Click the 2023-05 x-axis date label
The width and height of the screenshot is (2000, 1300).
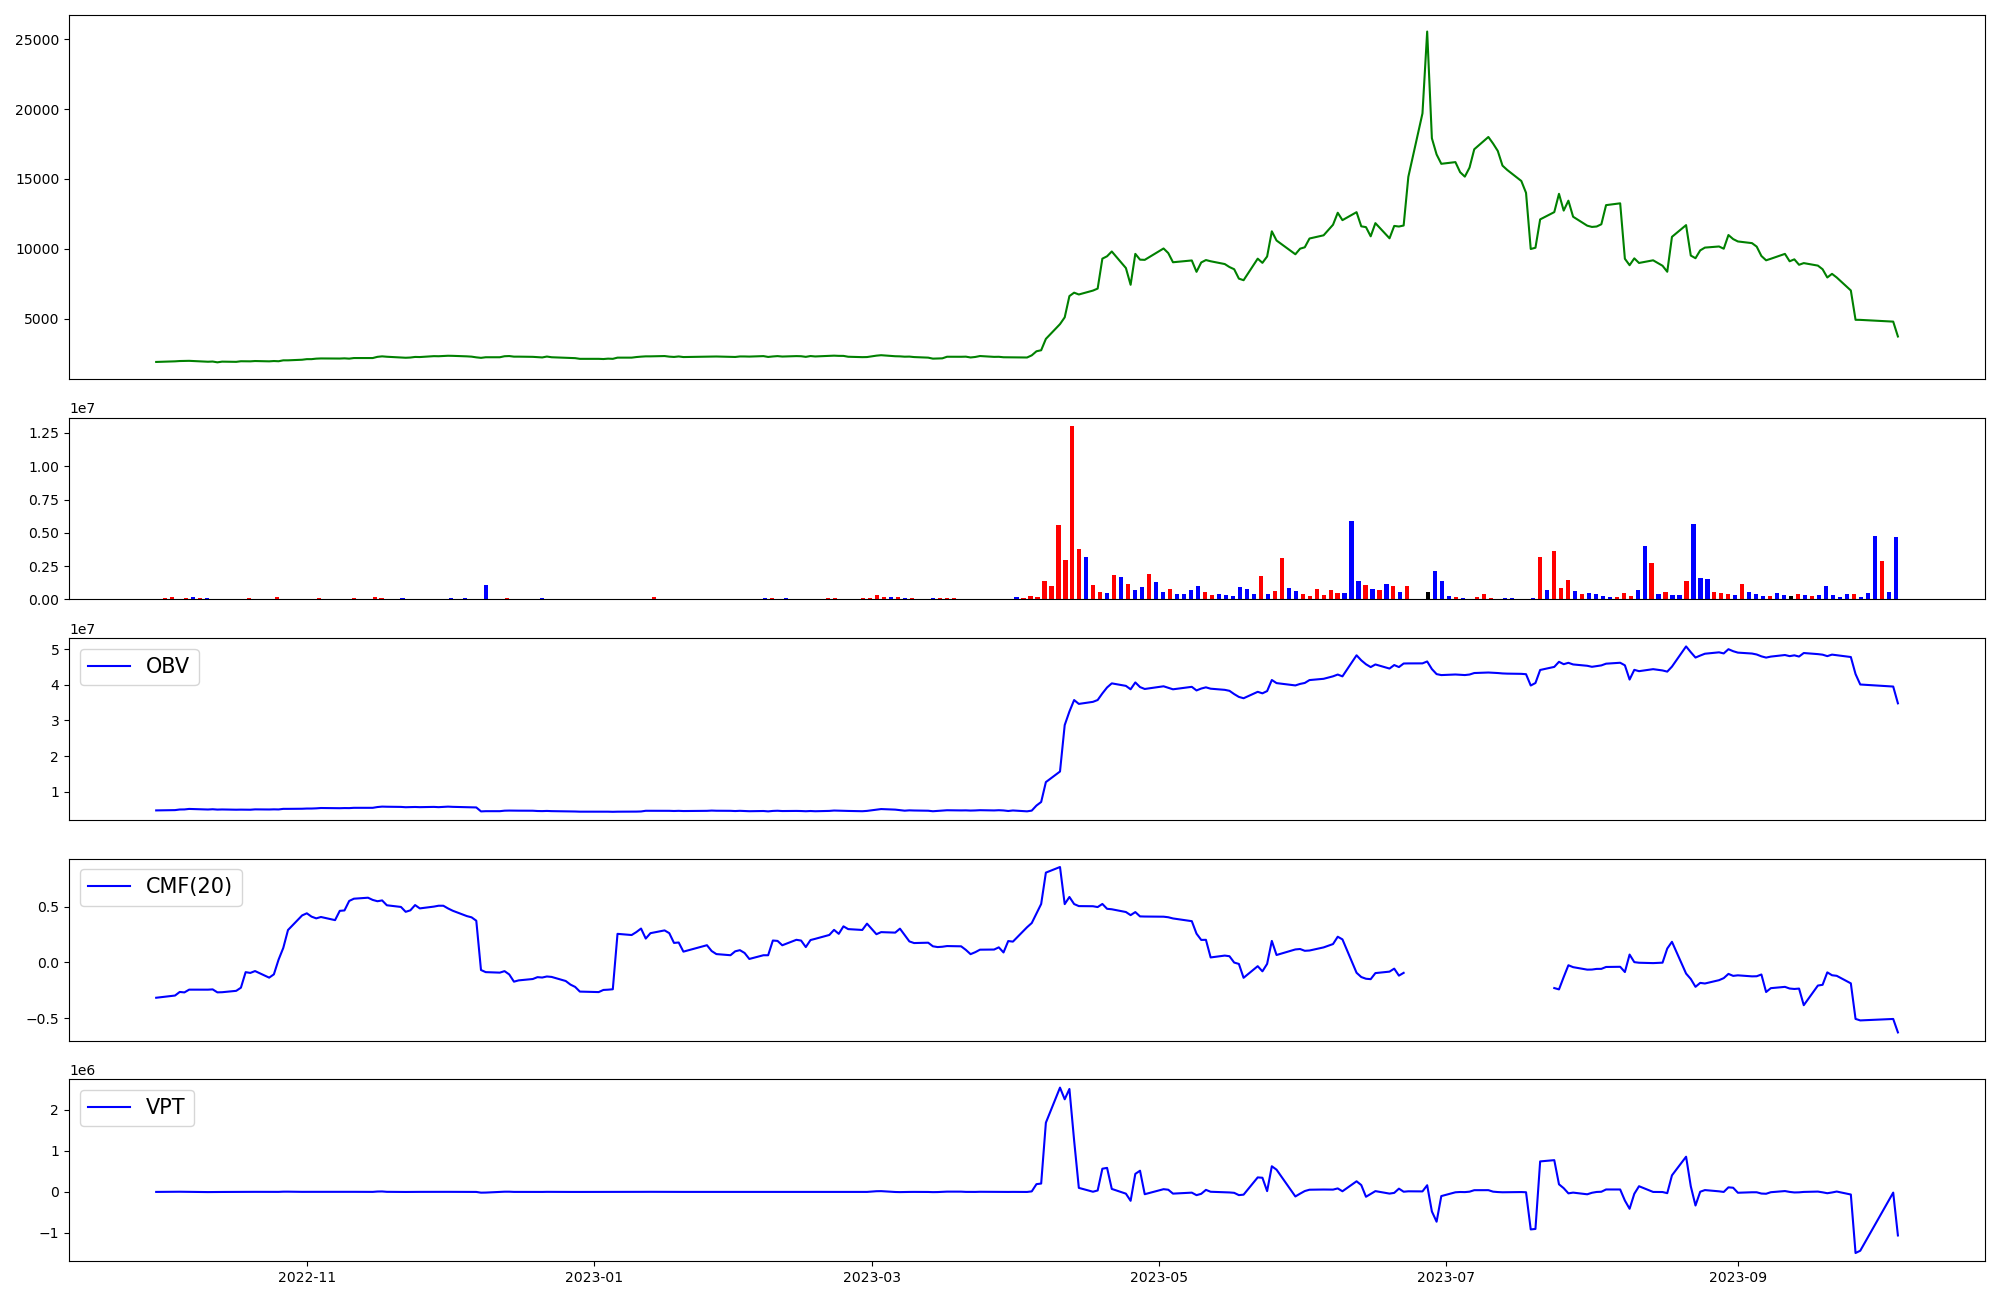click(x=1159, y=1277)
